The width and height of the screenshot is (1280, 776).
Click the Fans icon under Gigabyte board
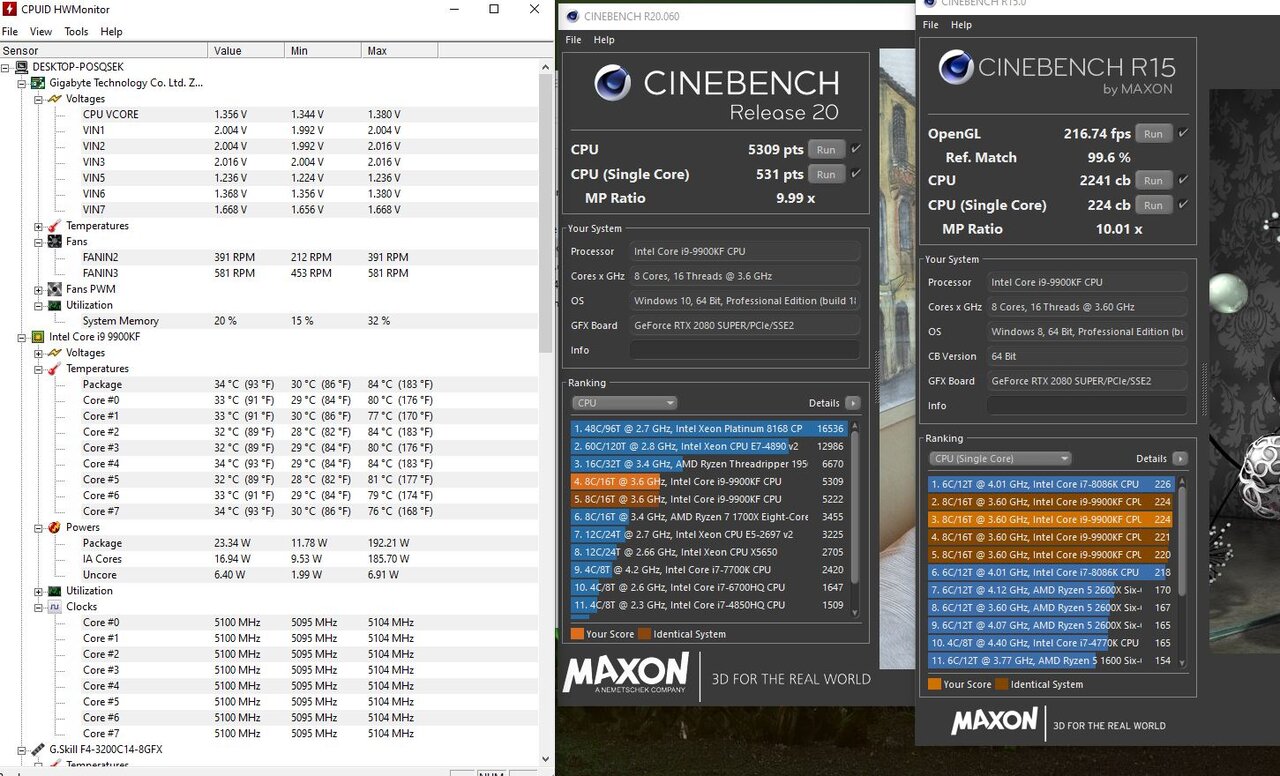click(x=55, y=242)
